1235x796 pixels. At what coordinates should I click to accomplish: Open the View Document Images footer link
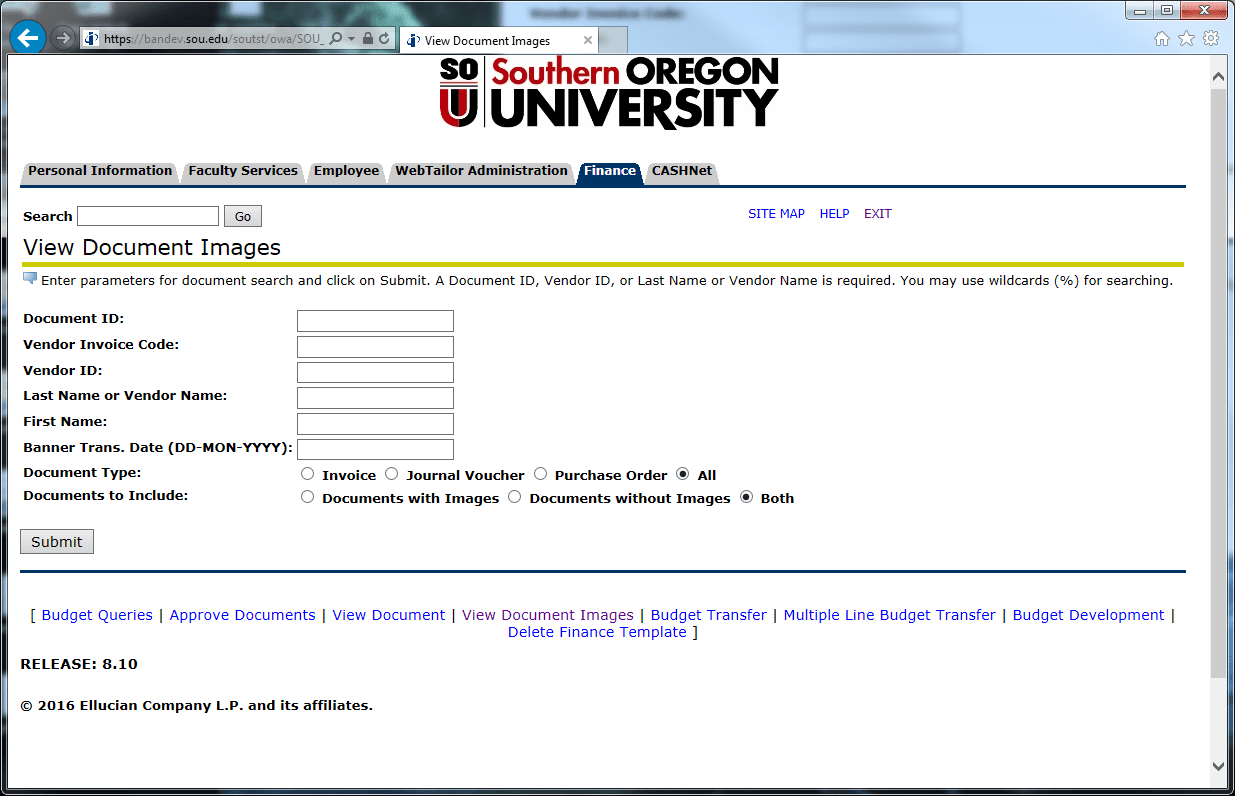[548, 615]
